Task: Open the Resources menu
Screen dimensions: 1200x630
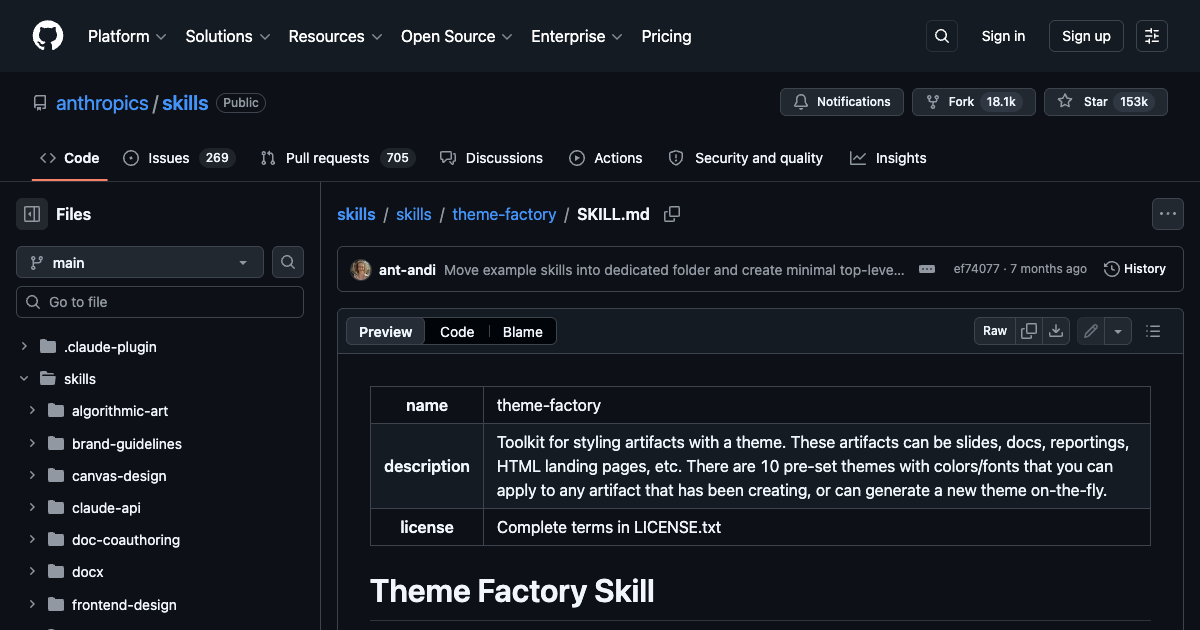Action: click(335, 36)
